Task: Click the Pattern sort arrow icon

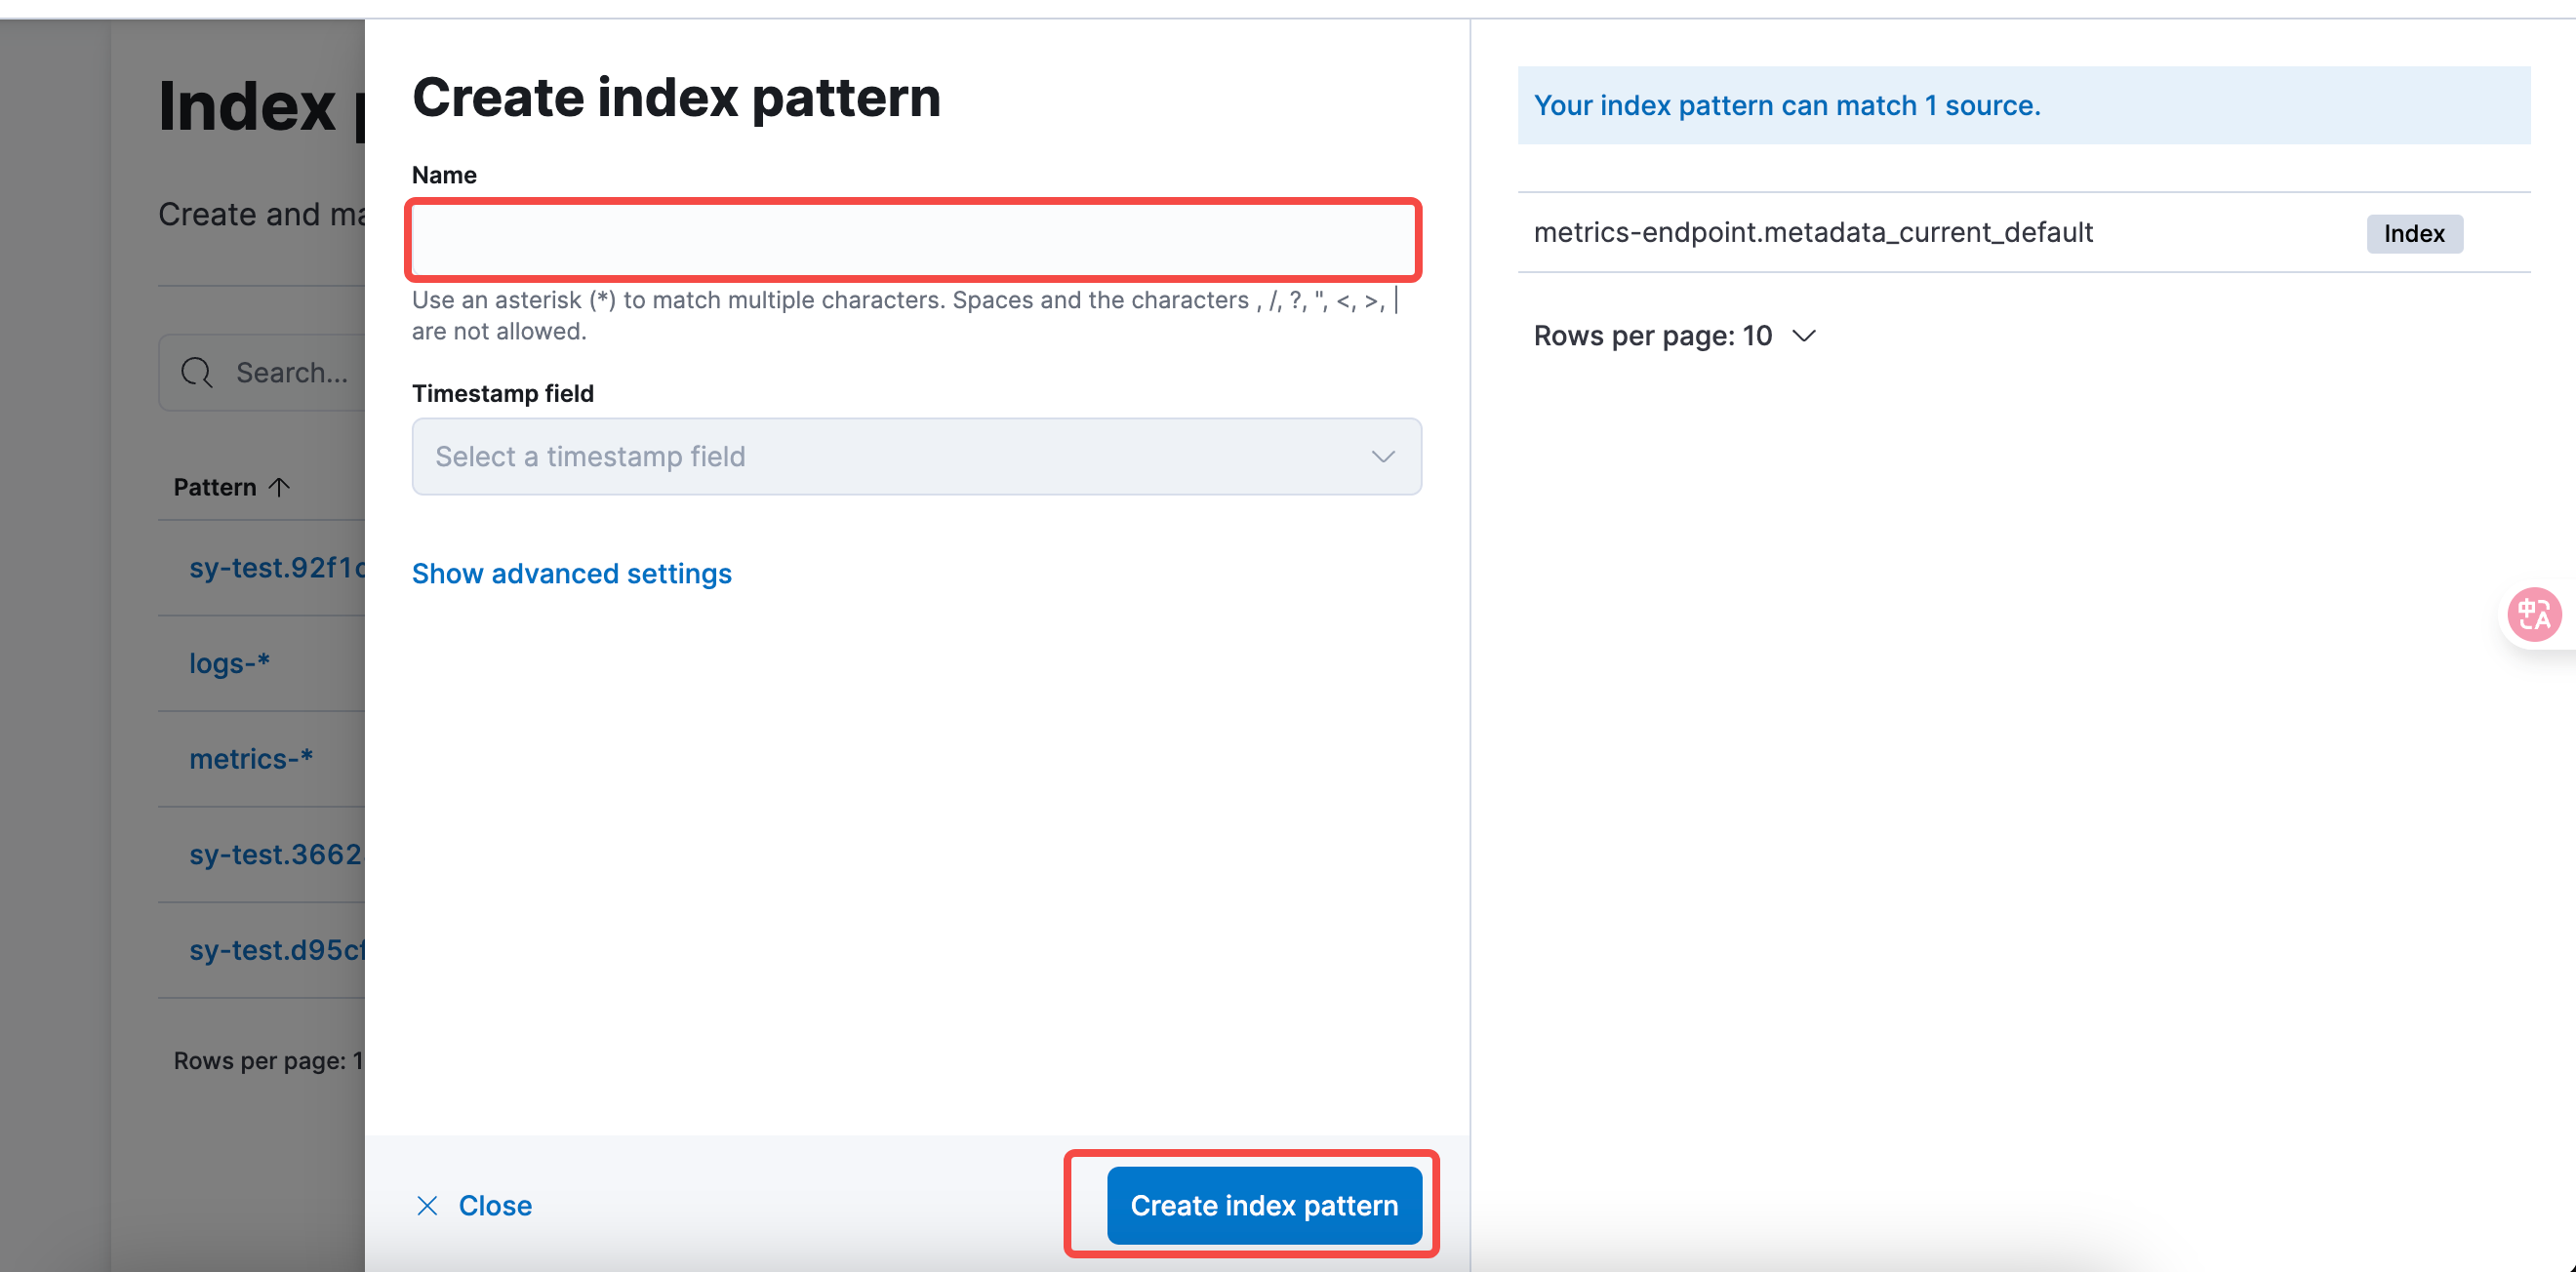Action: (x=280, y=487)
